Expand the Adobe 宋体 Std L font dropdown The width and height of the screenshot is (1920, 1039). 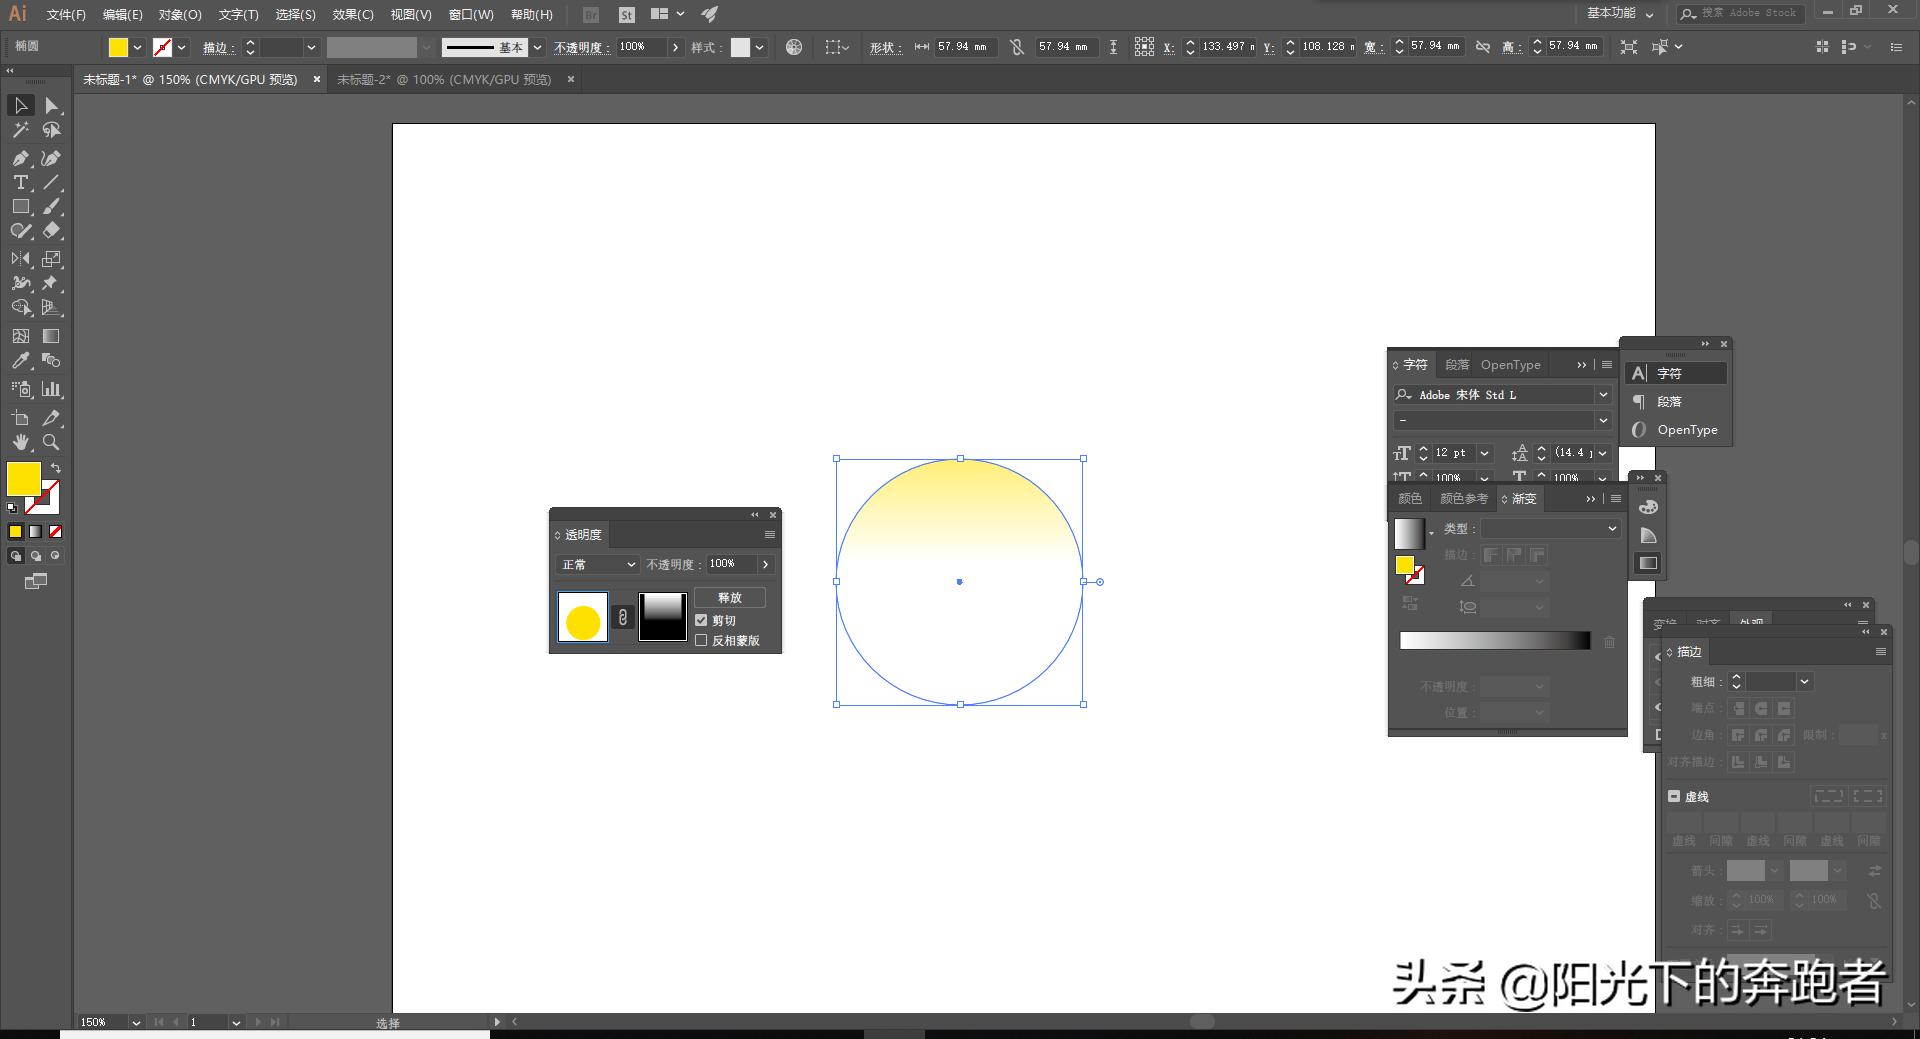tap(1603, 395)
